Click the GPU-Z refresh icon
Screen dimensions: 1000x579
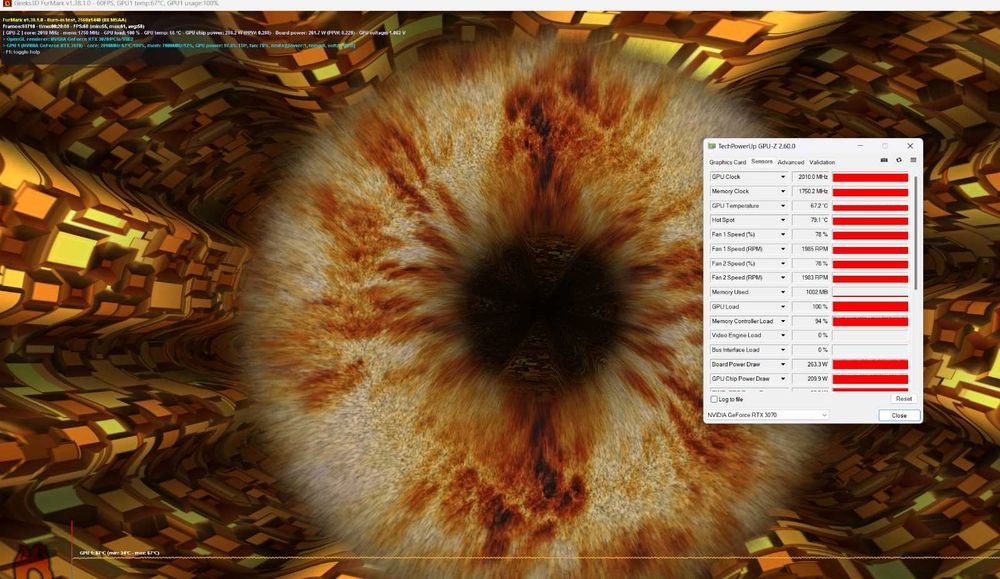click(x=899, y=160)
